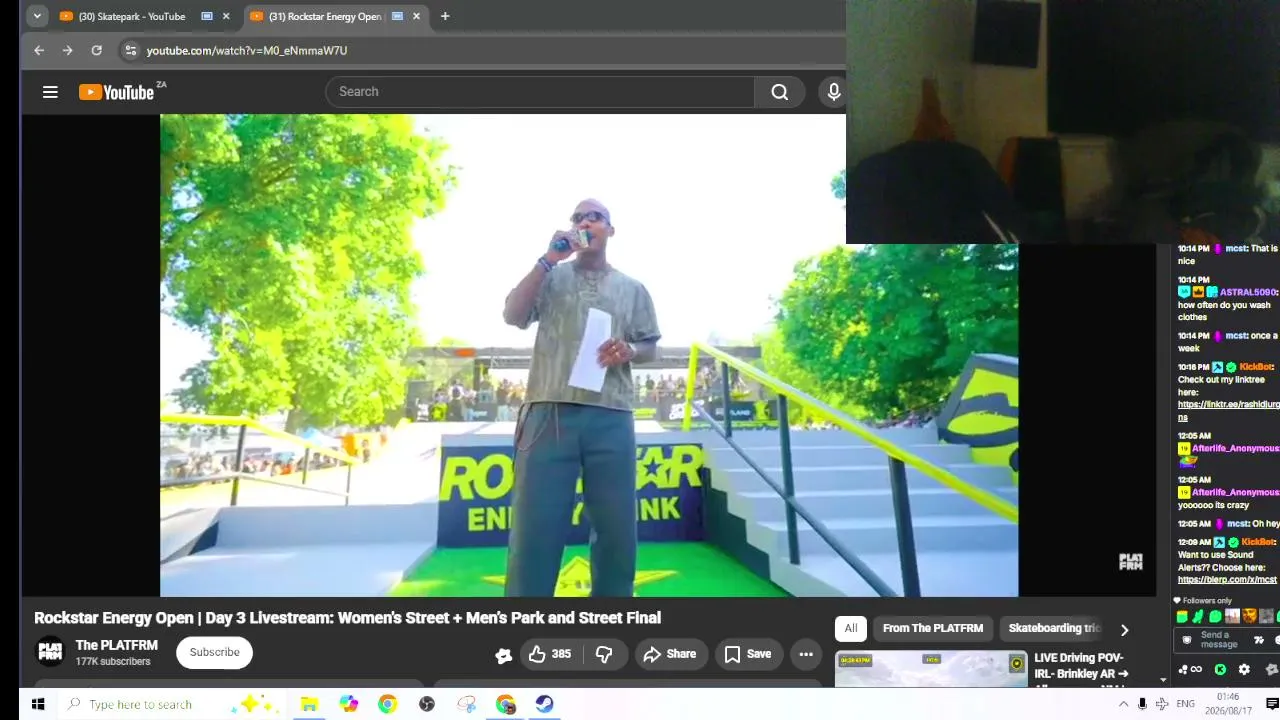The width and height of the screenshot is (1280, 720).
Task: Save the video to a playlist
Action: pyautogui.click(x=748, y=654)
